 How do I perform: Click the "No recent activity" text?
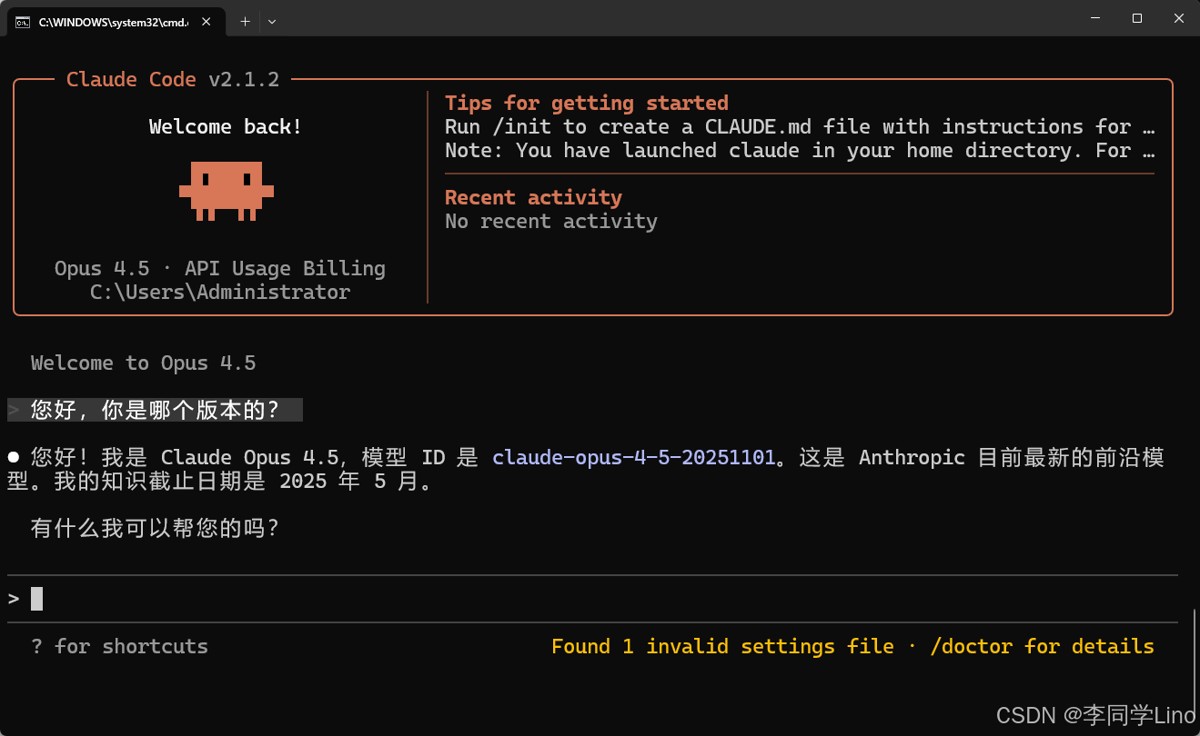(x=551, y=222)
